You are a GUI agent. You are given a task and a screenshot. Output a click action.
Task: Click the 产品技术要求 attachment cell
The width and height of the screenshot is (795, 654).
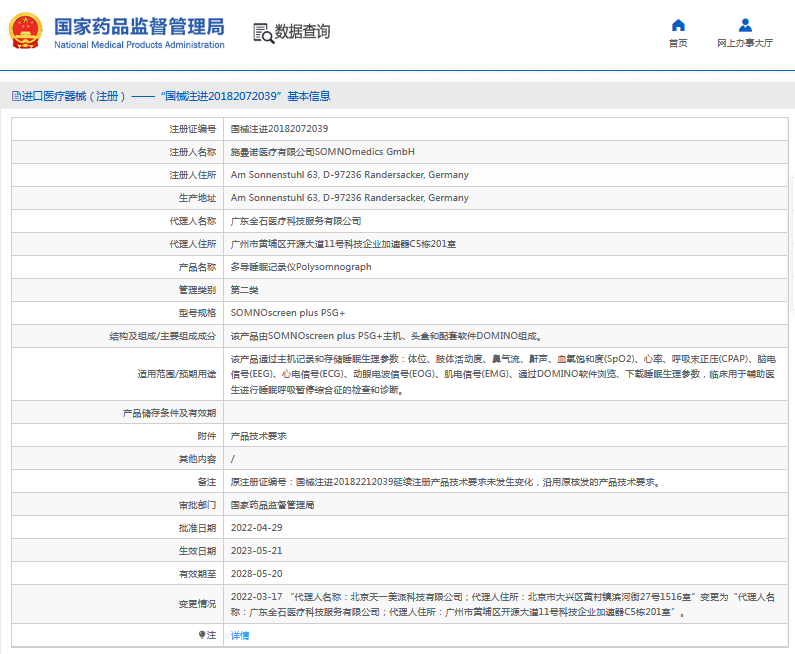[x=258, y=436]
